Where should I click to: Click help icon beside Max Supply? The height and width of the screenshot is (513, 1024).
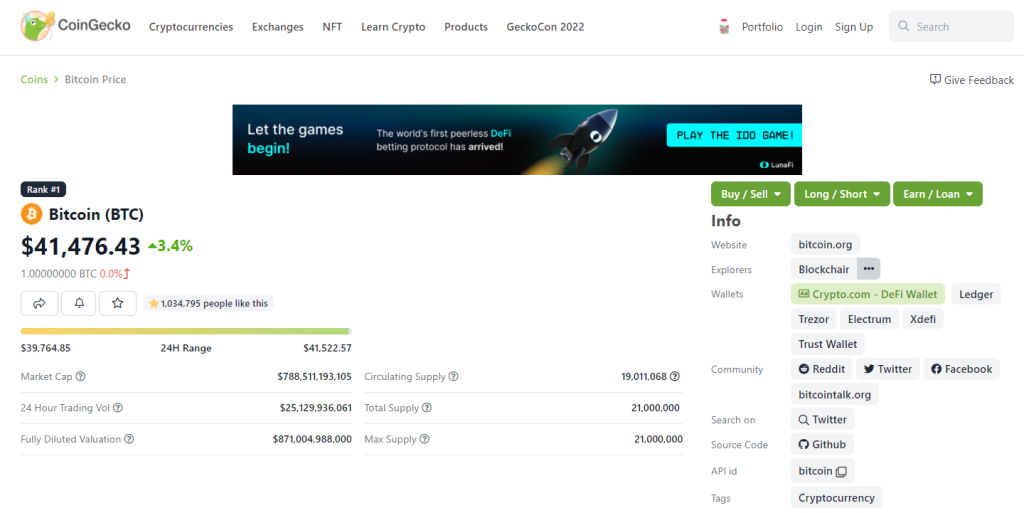424,439
